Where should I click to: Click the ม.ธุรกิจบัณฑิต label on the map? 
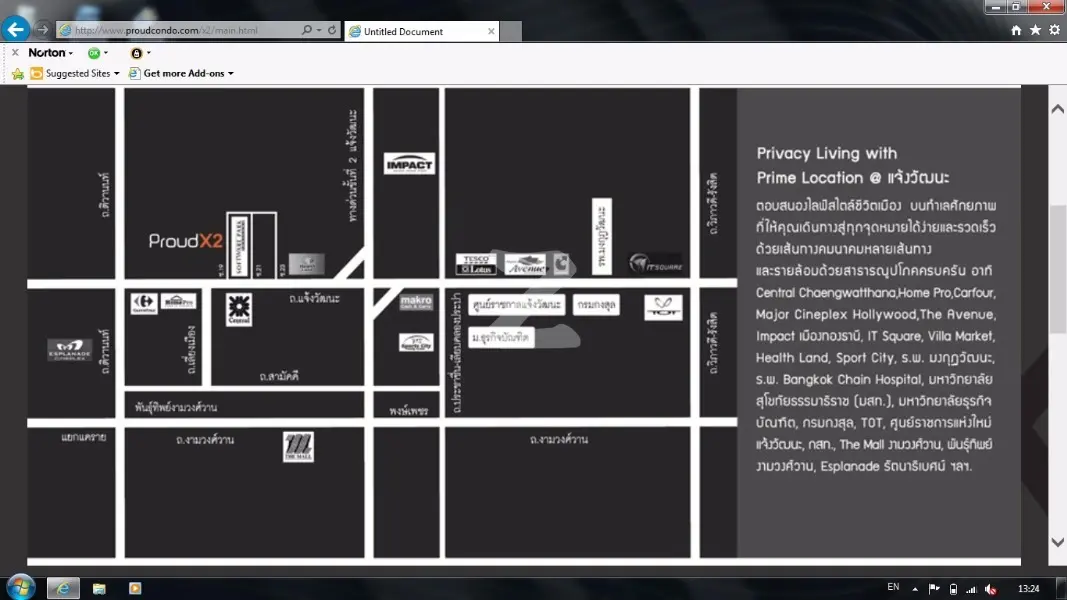(x=501, y=337)
